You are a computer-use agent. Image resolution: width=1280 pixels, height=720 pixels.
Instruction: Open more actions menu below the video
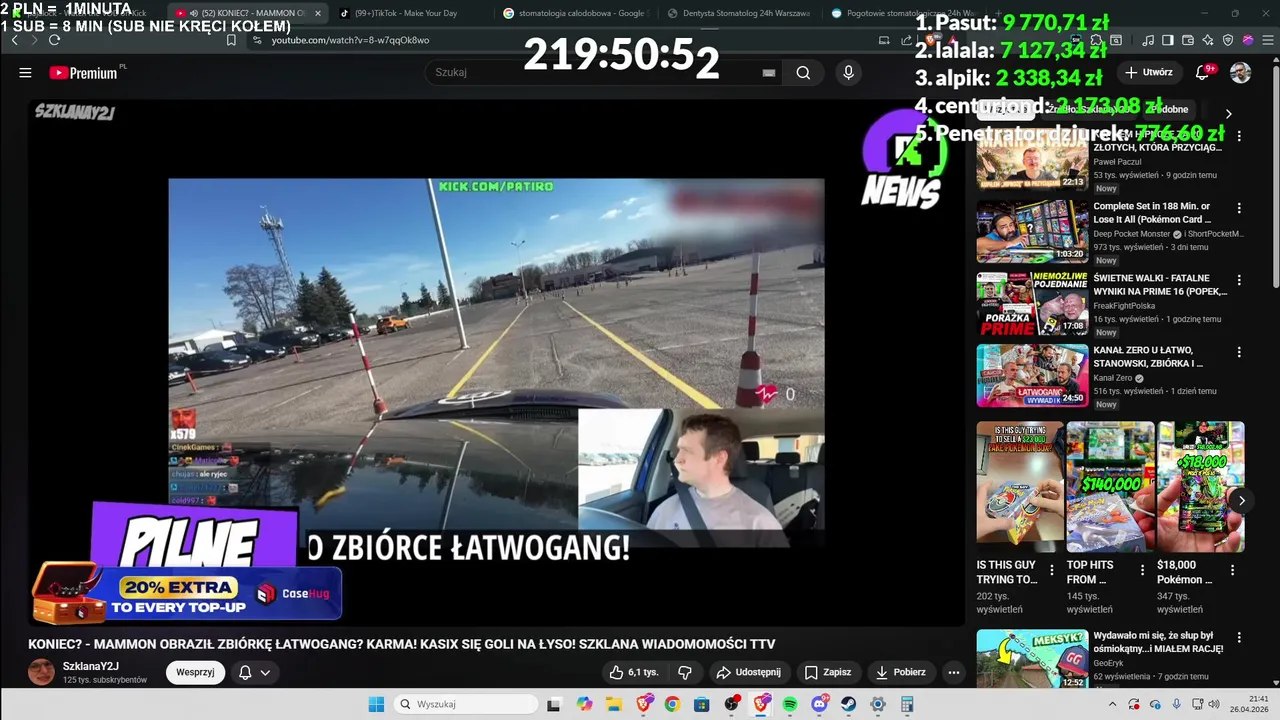tap(953, 672)
